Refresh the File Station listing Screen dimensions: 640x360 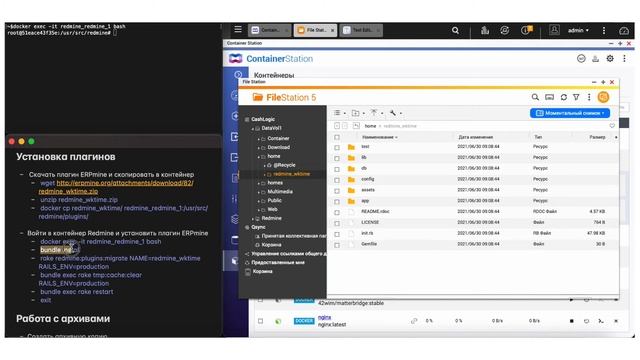[x=564, y=97]
